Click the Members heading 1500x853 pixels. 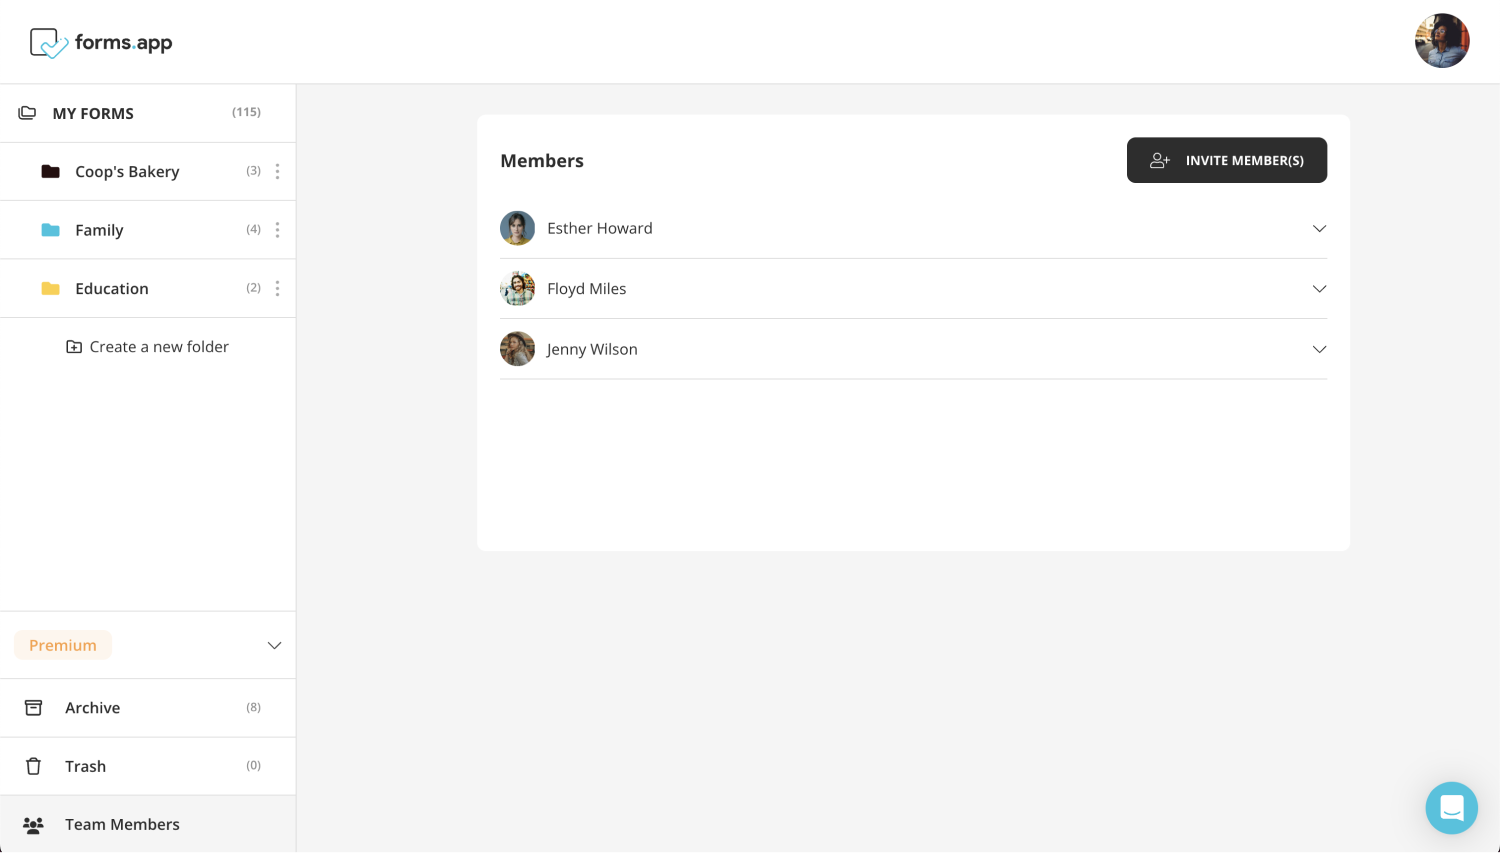(542, 161)
